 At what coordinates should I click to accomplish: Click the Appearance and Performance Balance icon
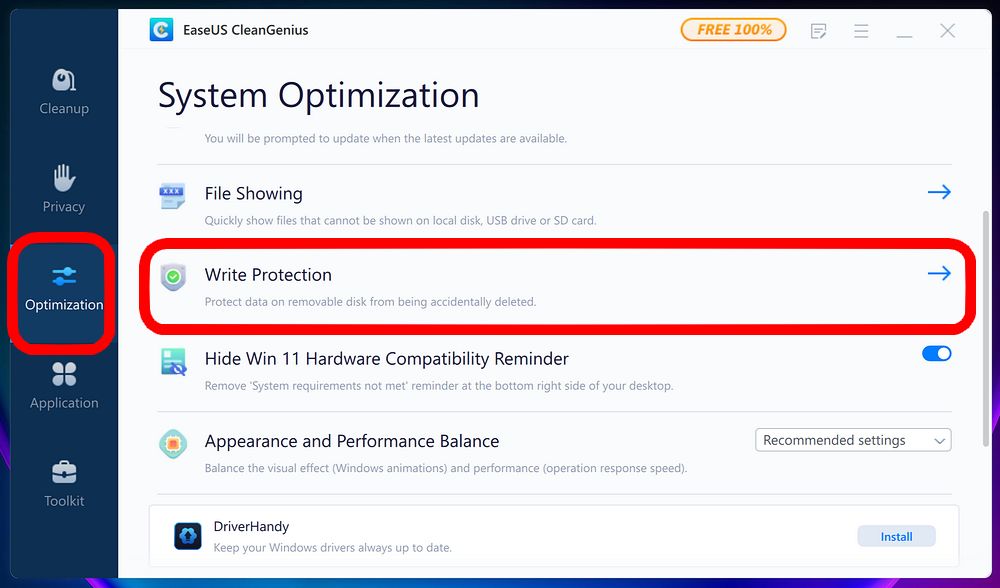coord(173,443)
